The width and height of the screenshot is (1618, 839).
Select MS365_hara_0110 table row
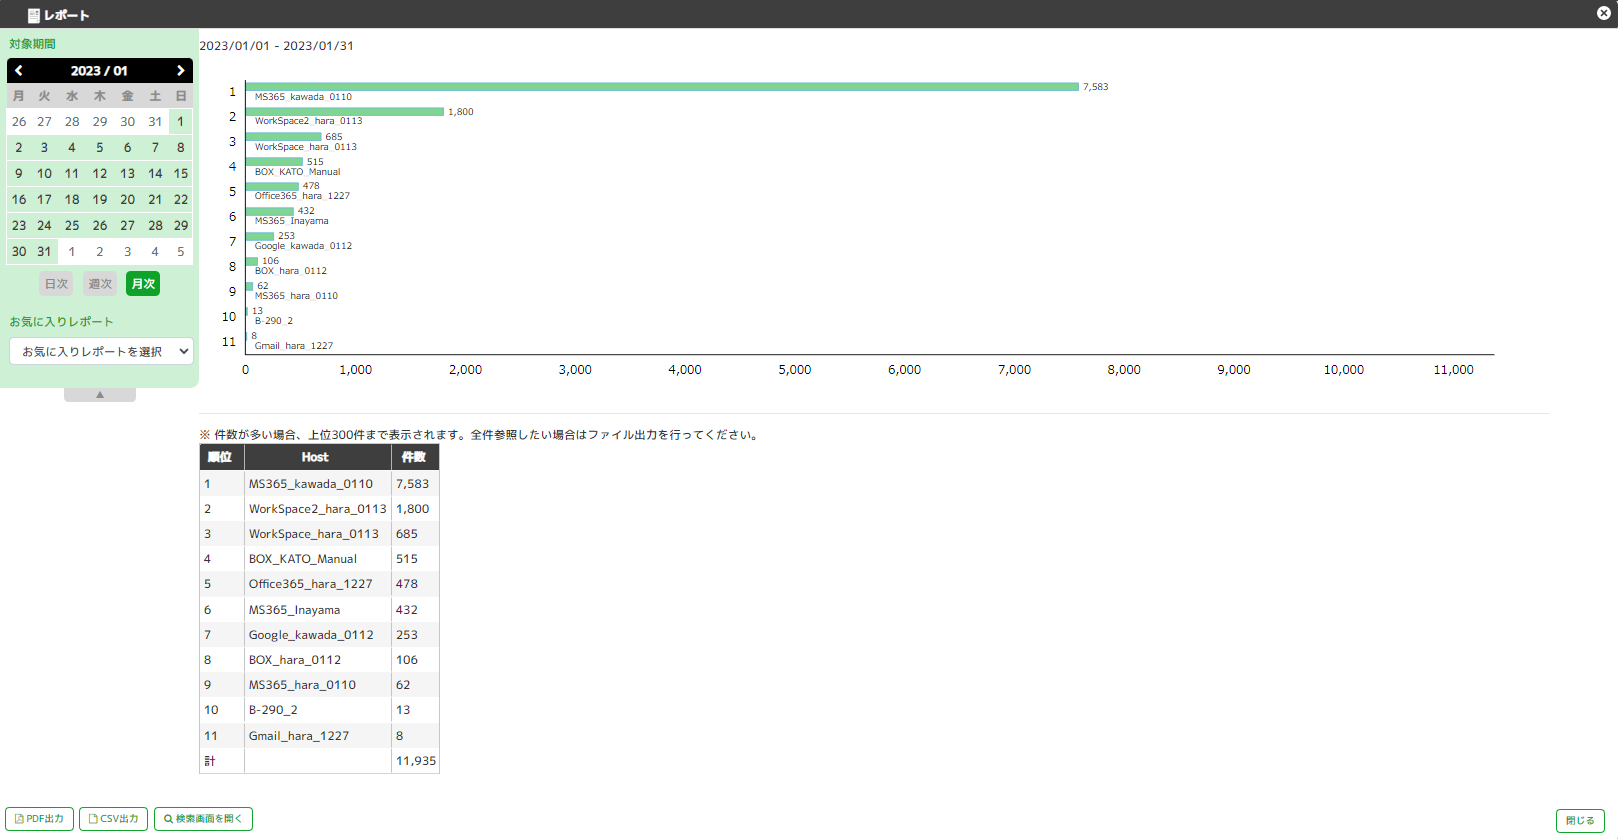click(x=319, y=685)
